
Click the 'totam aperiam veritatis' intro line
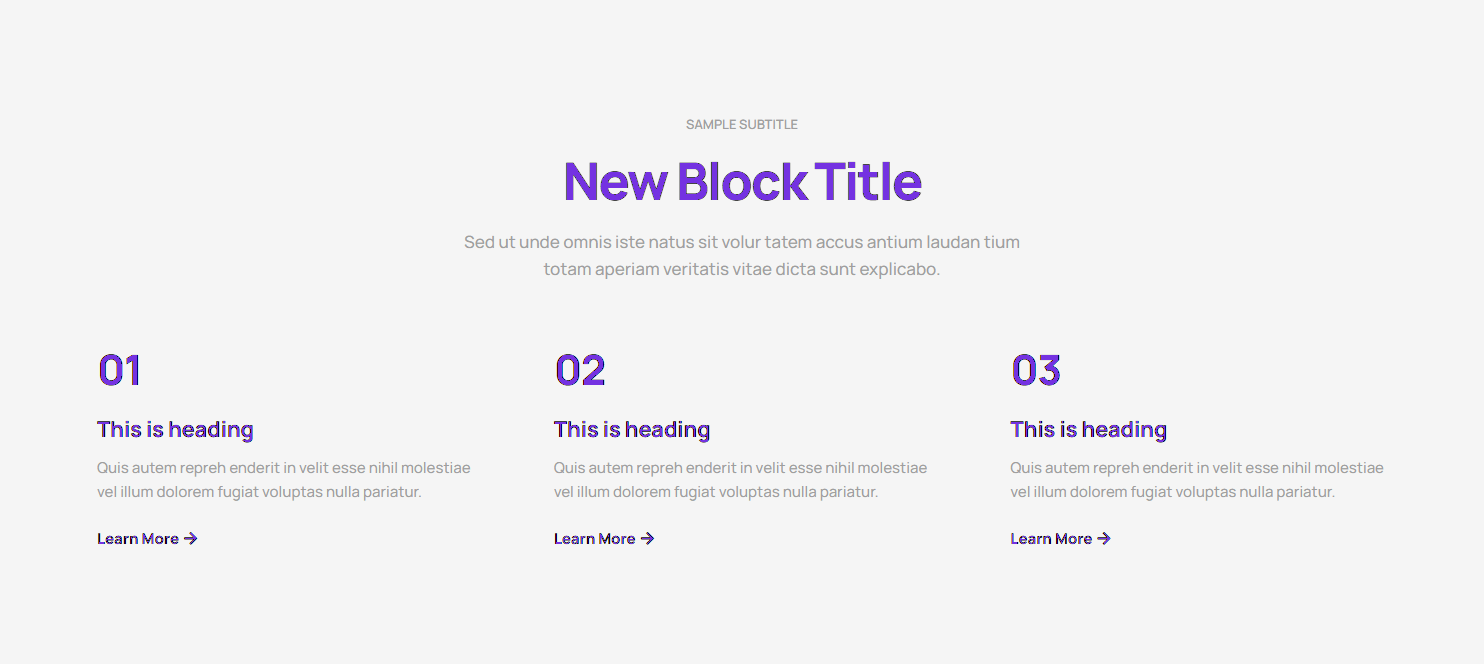pyautogui.click(x=742, y=269)
